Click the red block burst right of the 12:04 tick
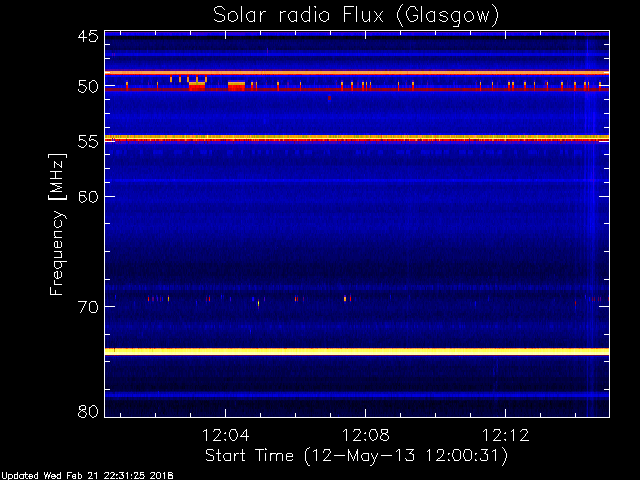 point(236,86)
